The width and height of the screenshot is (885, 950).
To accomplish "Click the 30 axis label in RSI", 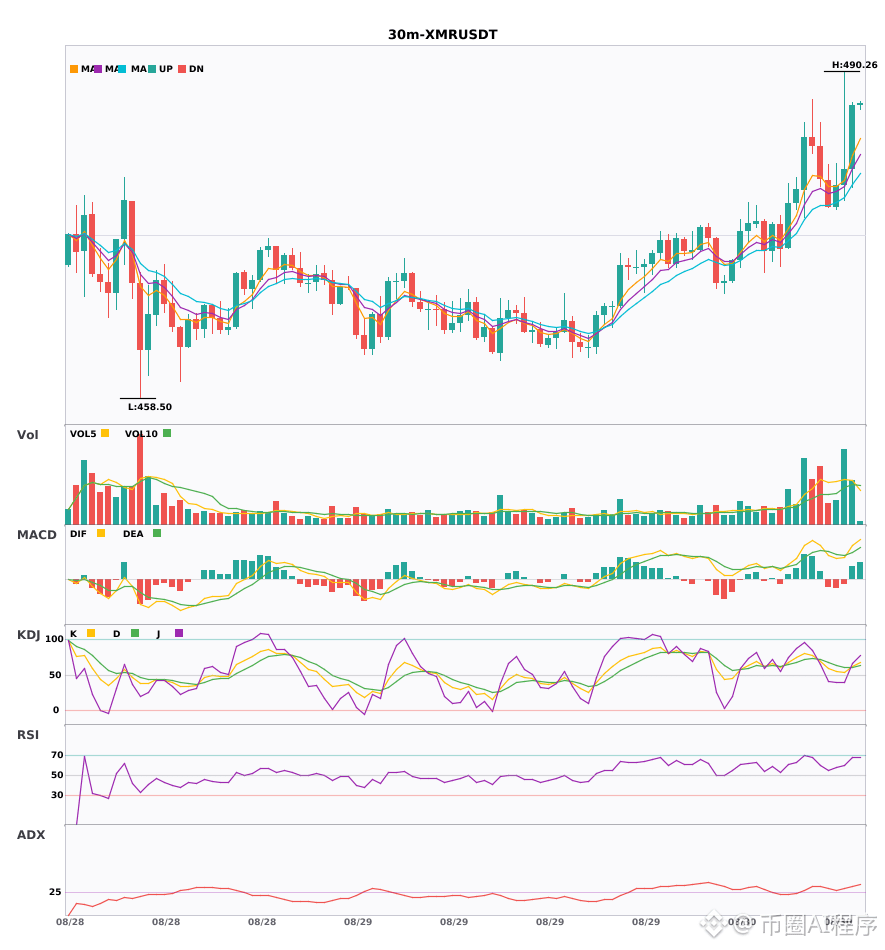I will coord(57,795).
